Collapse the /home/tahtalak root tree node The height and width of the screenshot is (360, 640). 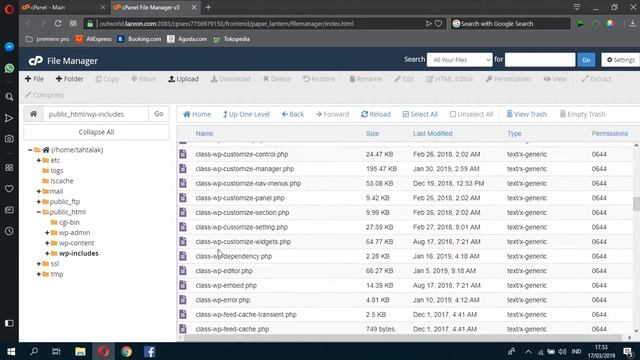coord(30,150)
